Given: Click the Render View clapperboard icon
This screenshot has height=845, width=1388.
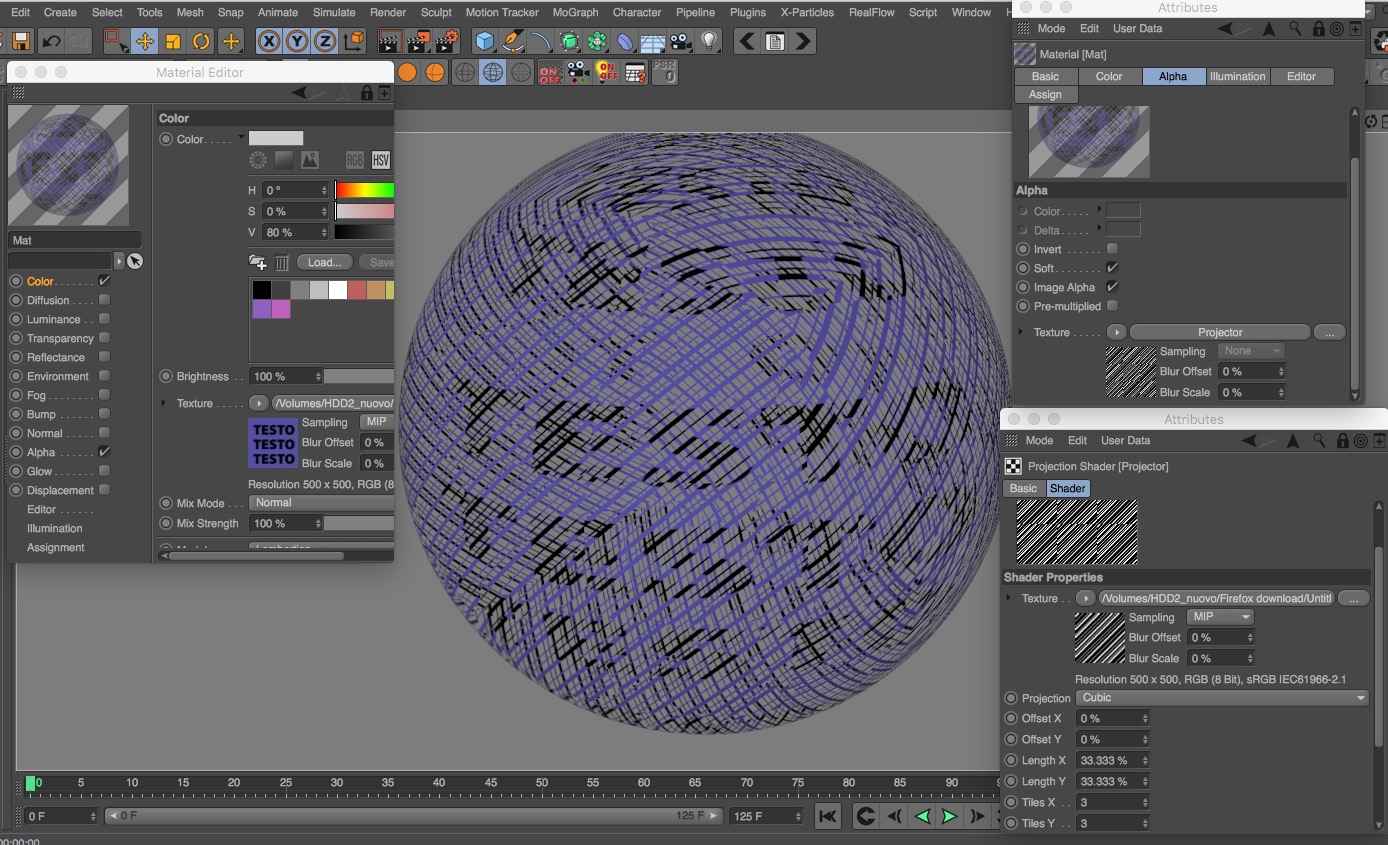Looking at the screenshot, I should pyautogui.click(x=391, y=41).
